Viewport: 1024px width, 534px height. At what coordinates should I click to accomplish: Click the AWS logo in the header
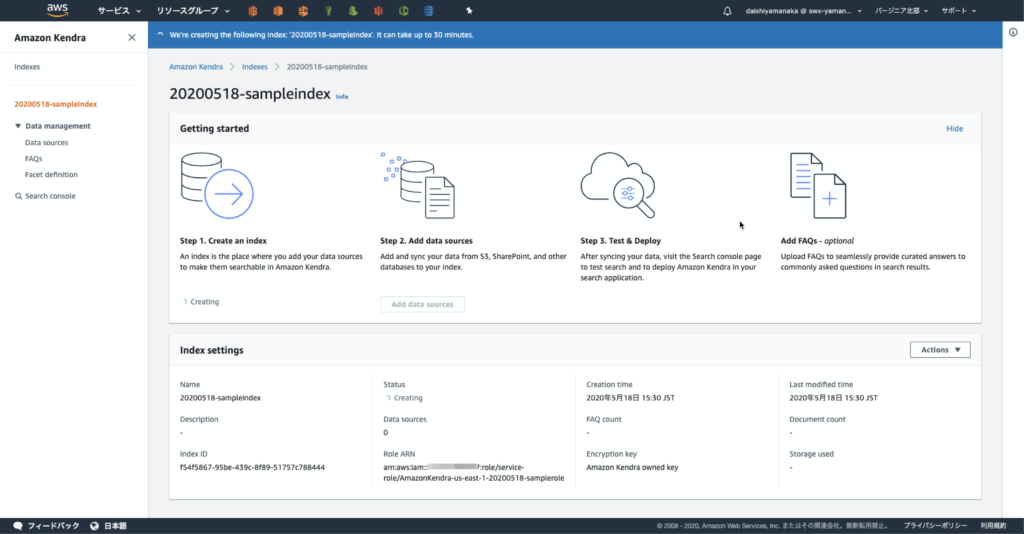(57, 10)
